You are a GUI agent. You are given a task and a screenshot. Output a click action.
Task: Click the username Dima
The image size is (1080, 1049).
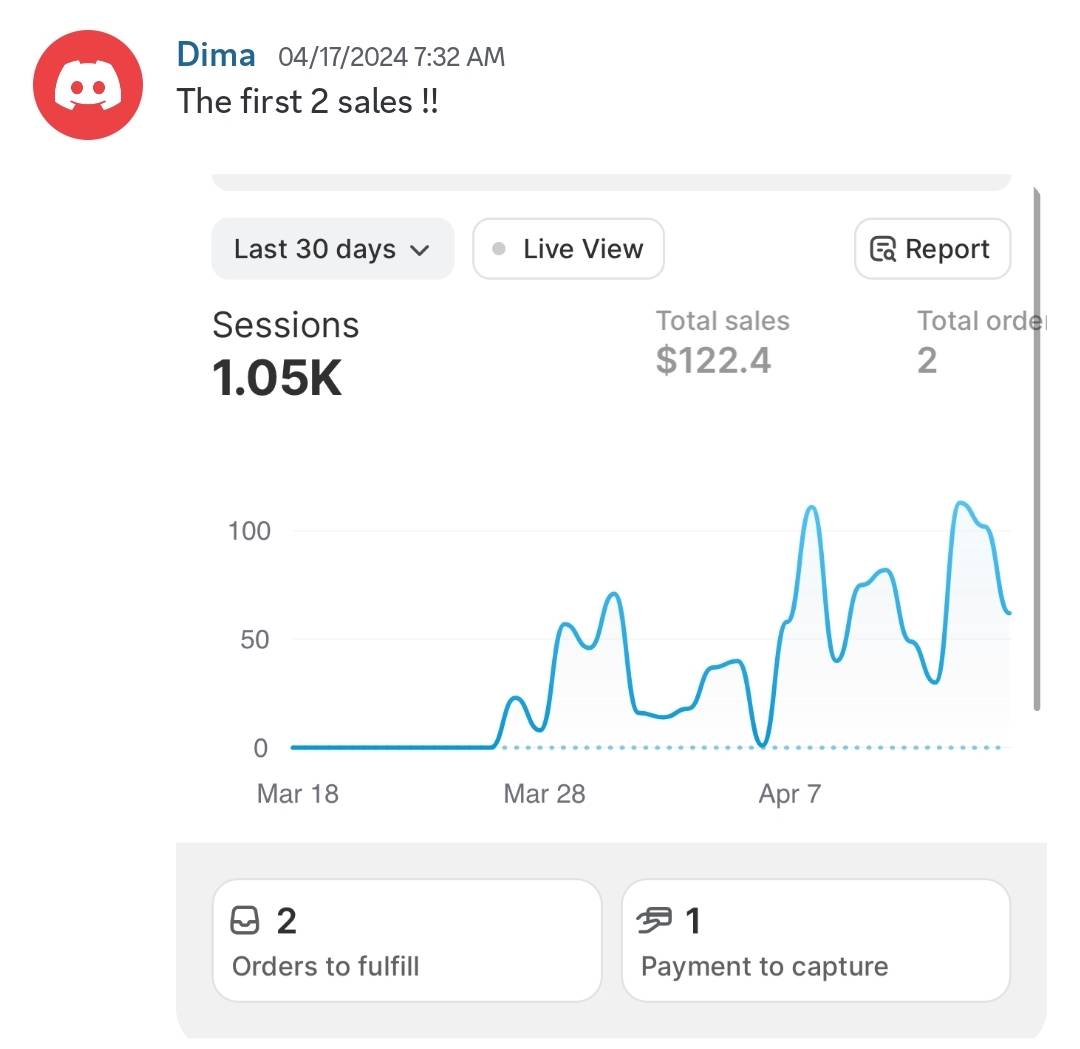coord(216,55)
